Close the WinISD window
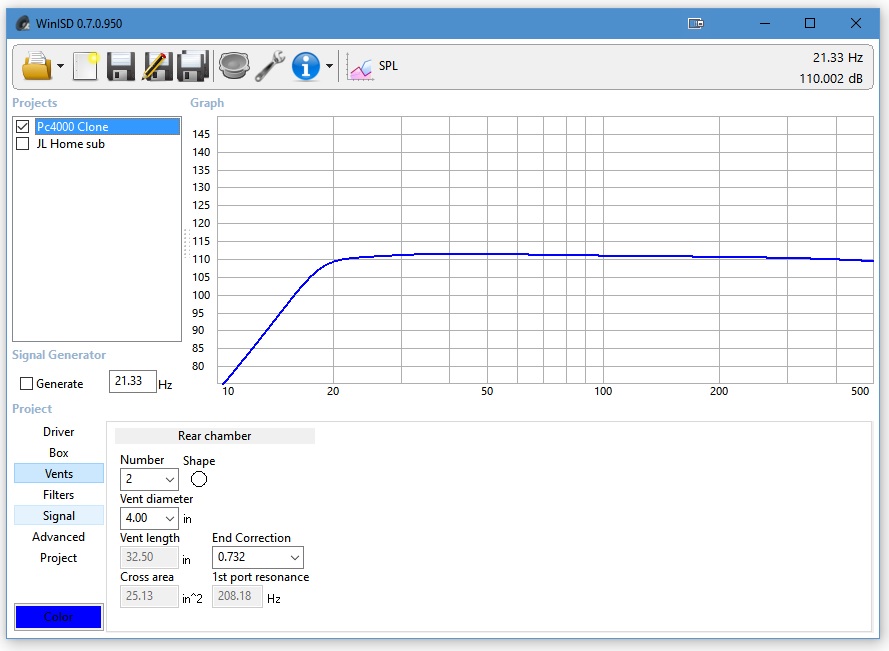The height and width of the screenshot is (651, 889). 856,23
